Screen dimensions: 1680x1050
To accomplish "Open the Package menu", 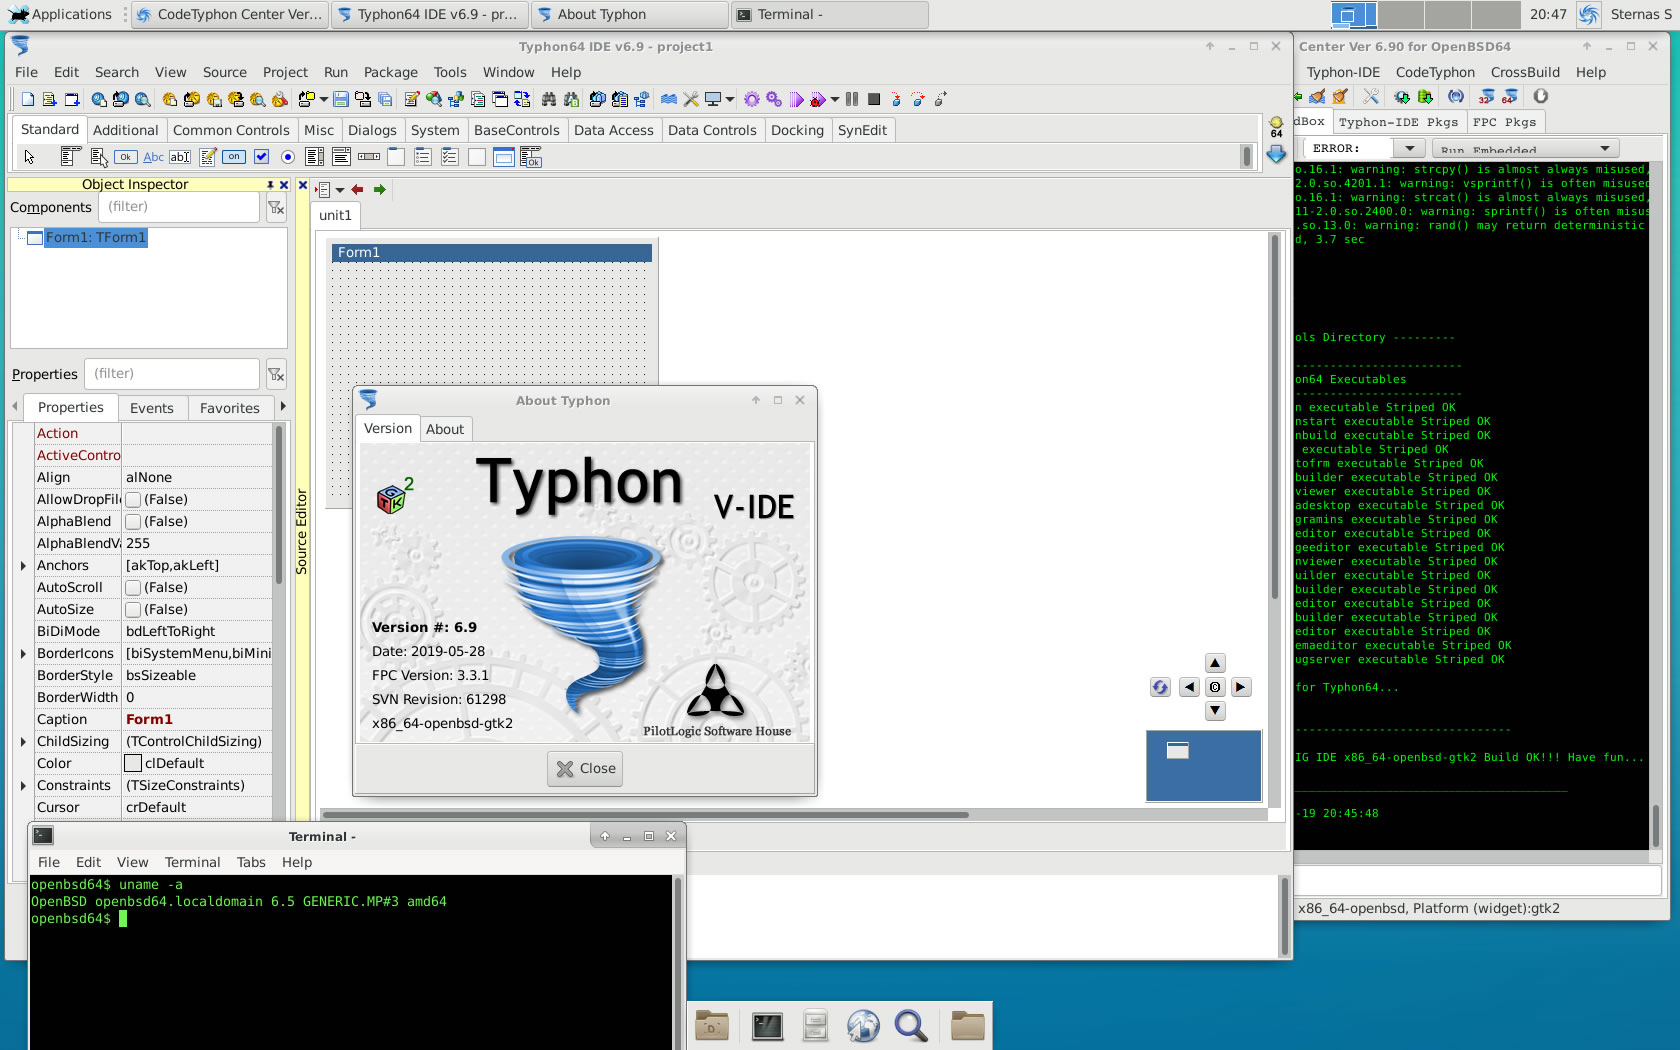I will (391, 72).
